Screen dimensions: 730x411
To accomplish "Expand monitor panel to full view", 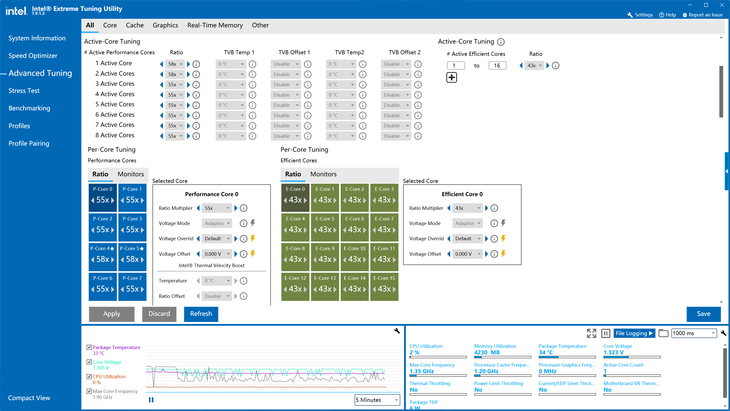I will click(591, 333).
